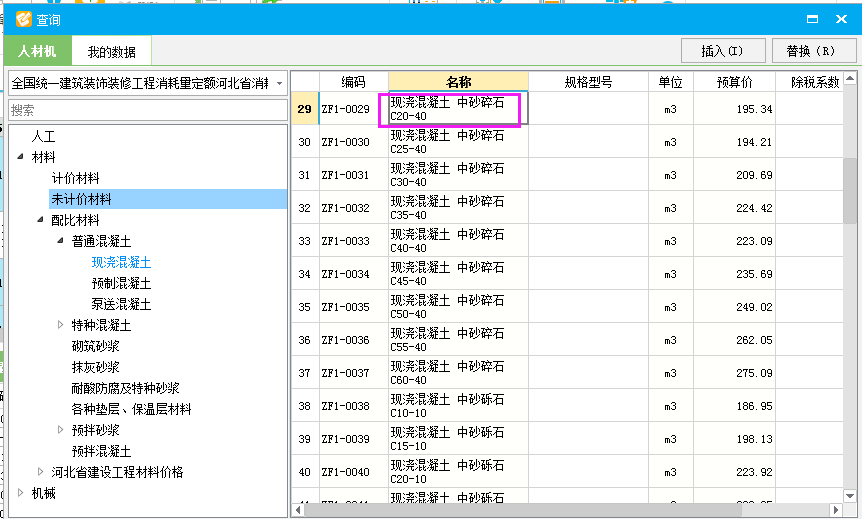Click the vertical scrollbar of the table
862x519 pixels.
(x=850, y=300)
